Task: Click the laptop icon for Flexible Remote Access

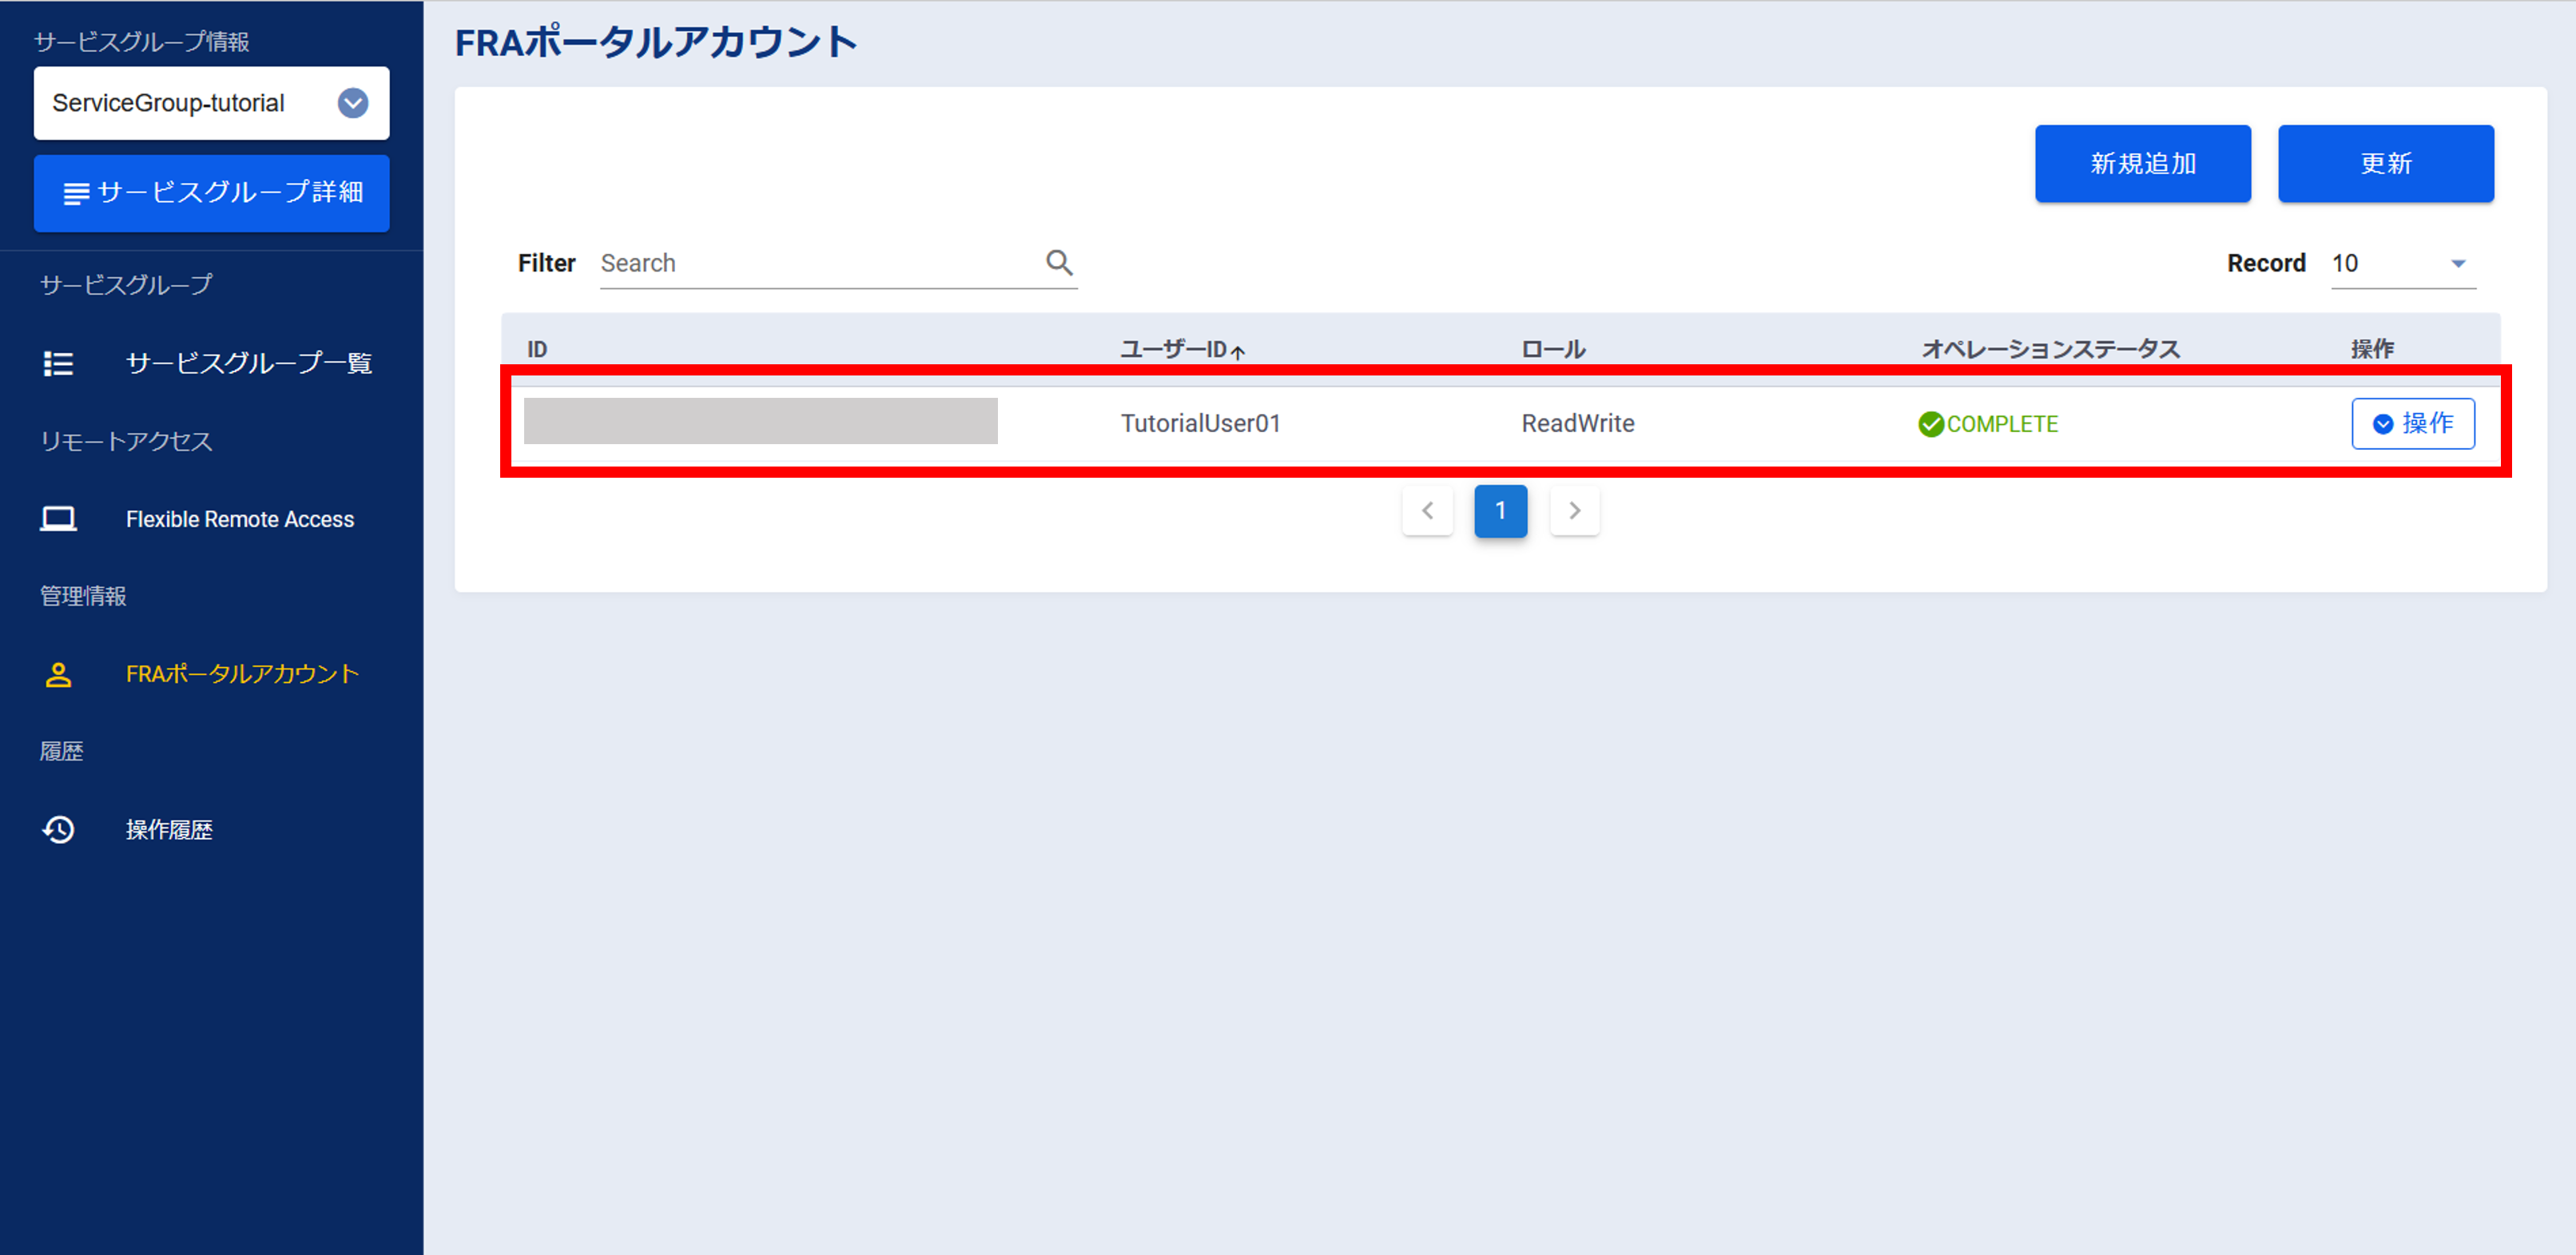Action: click(58, 519)
